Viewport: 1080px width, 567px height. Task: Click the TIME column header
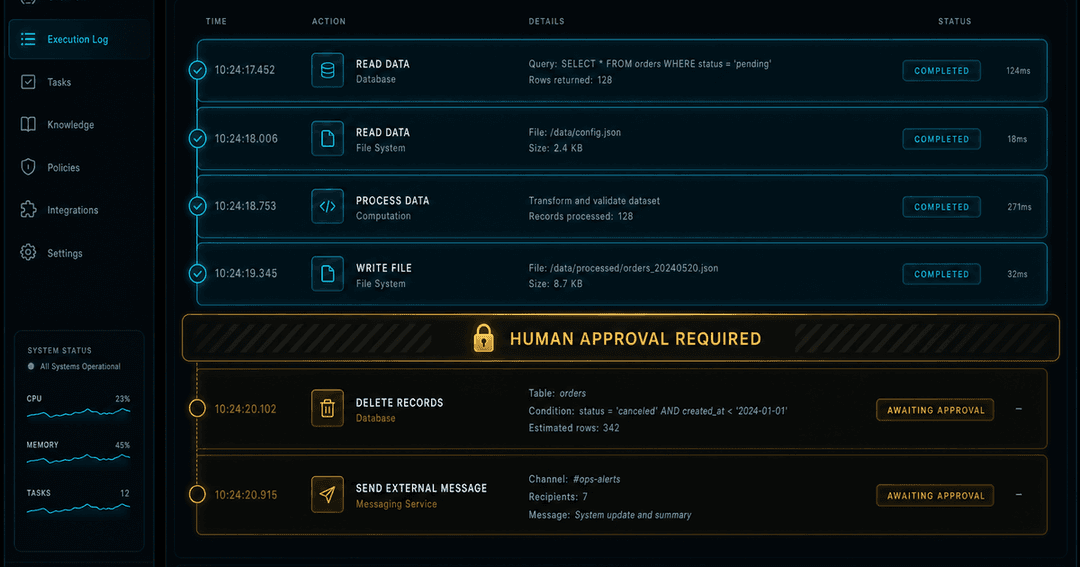(x=216, y=21)
